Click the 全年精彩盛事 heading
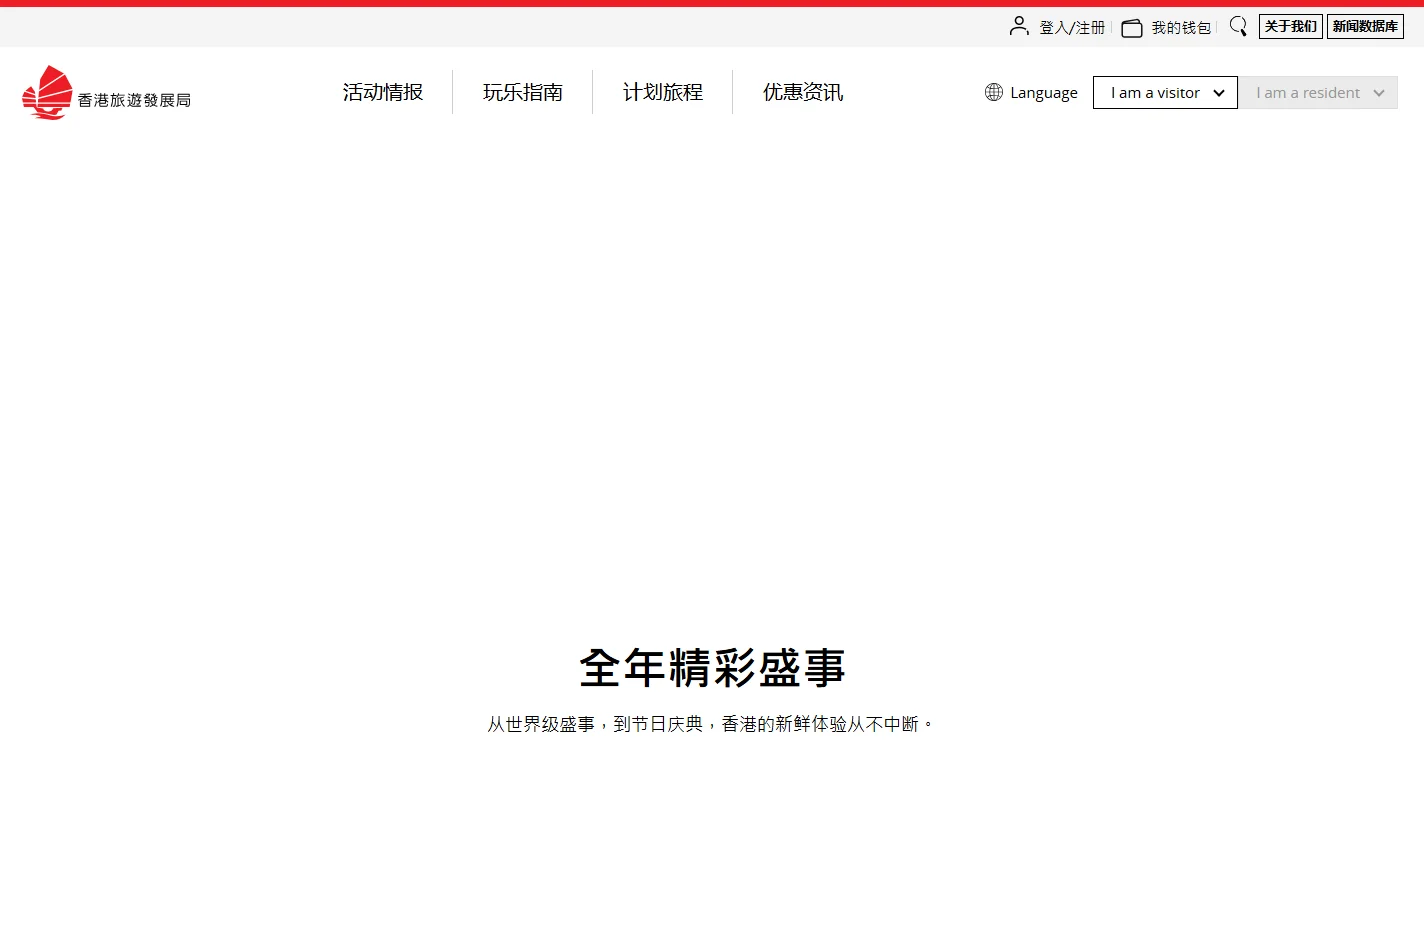This screenshot has height=933, width=1424. point(712,667)
